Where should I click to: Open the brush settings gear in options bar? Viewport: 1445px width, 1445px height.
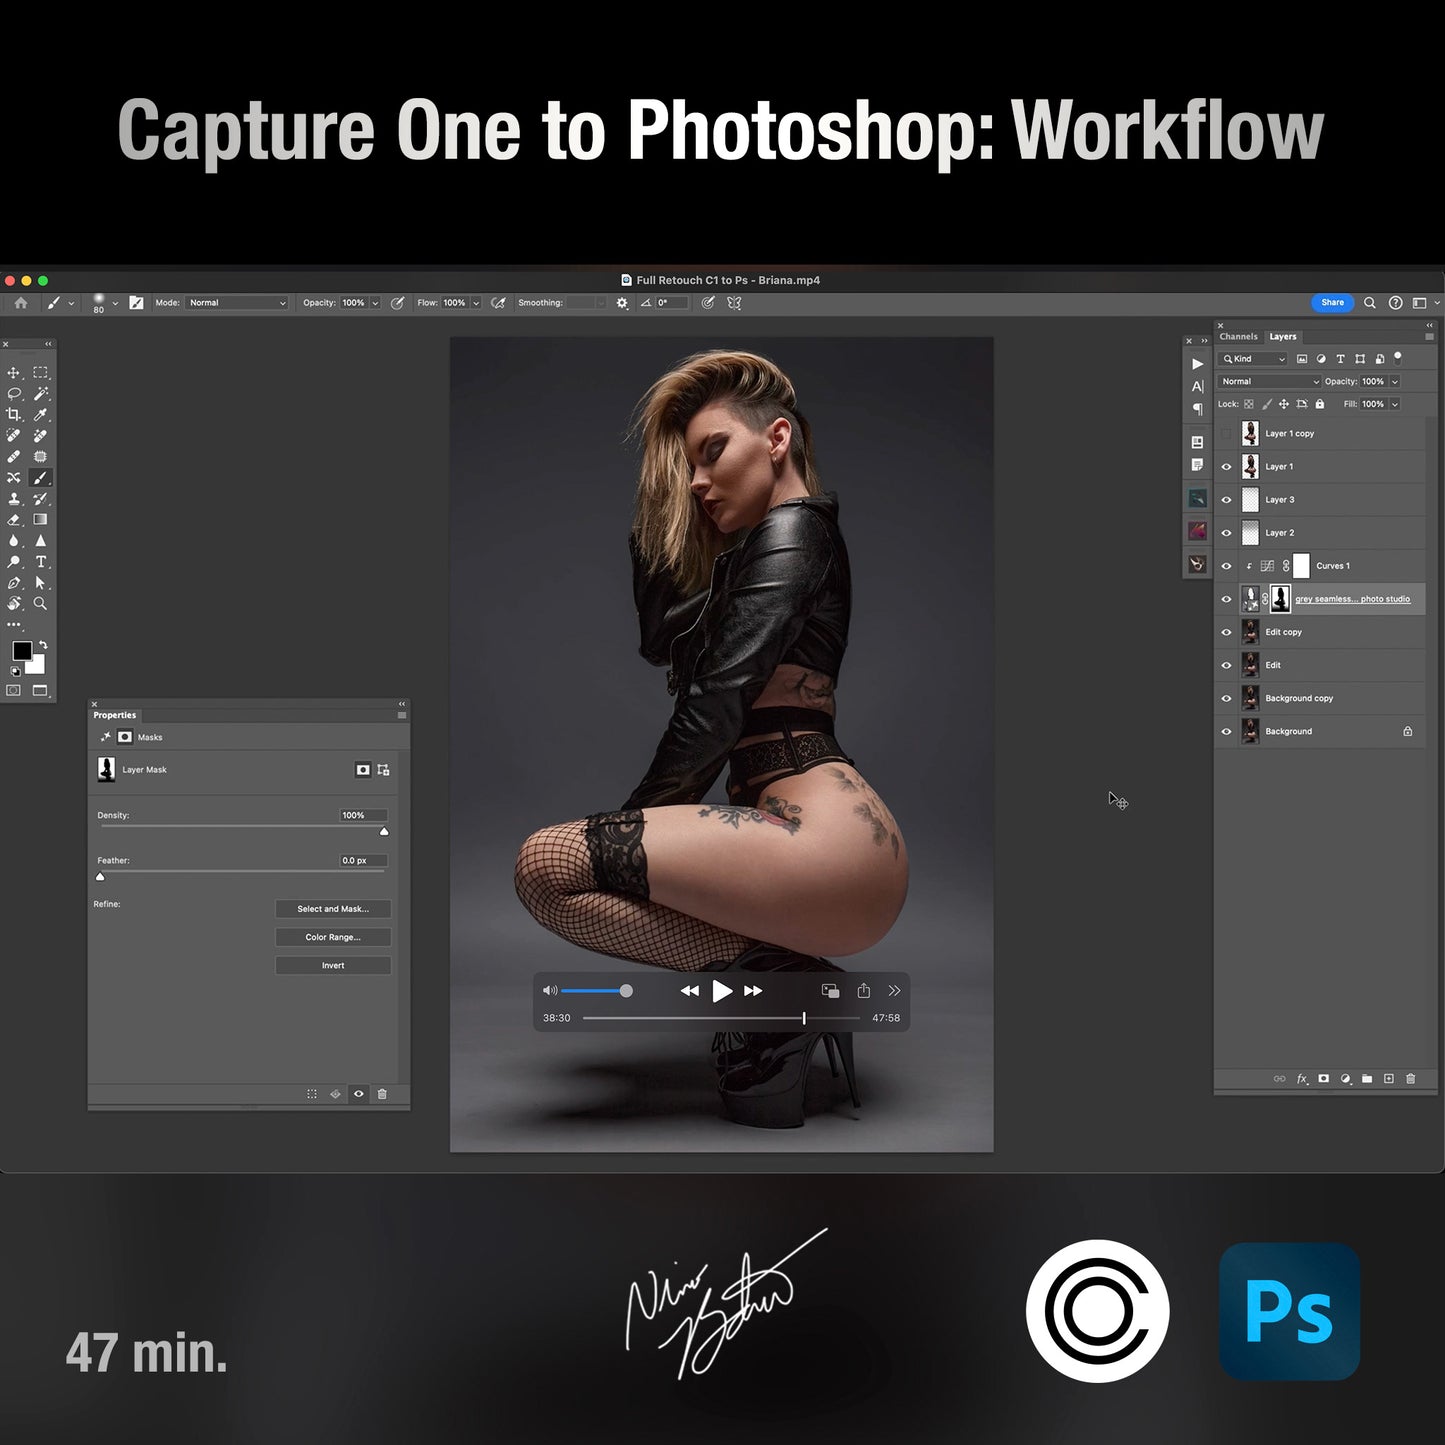(621, 302)
